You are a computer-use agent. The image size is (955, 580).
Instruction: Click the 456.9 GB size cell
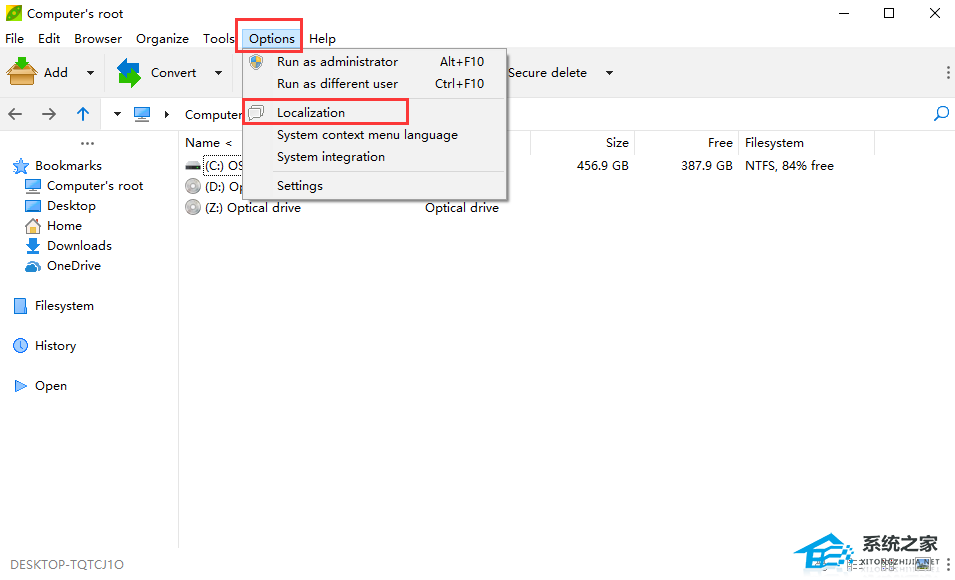pyautogui.click(x=602, y=166)
